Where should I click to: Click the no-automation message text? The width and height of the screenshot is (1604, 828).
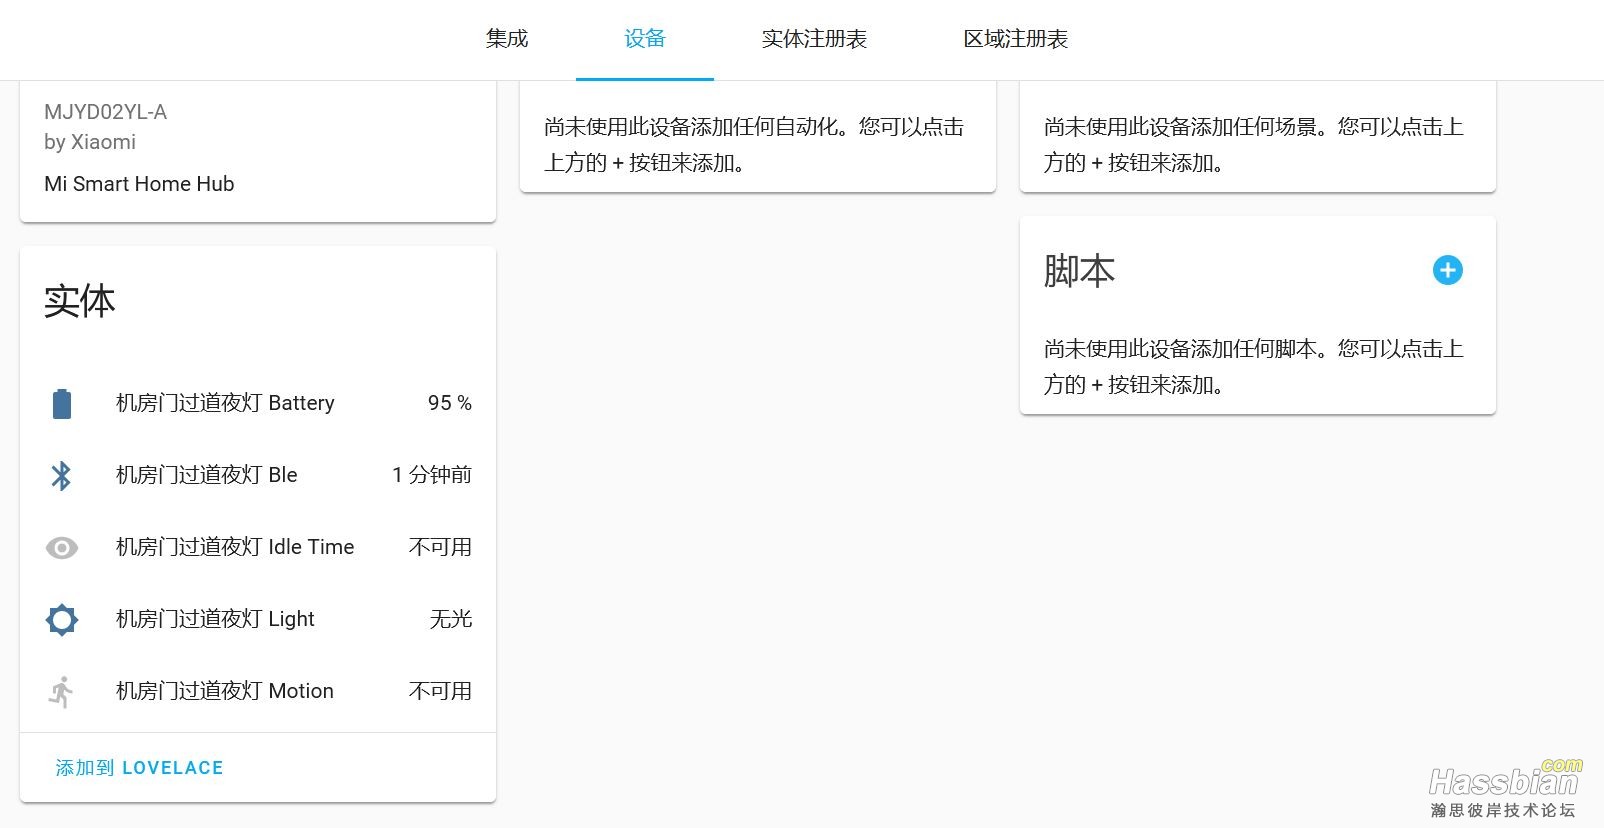pos(754,145)
